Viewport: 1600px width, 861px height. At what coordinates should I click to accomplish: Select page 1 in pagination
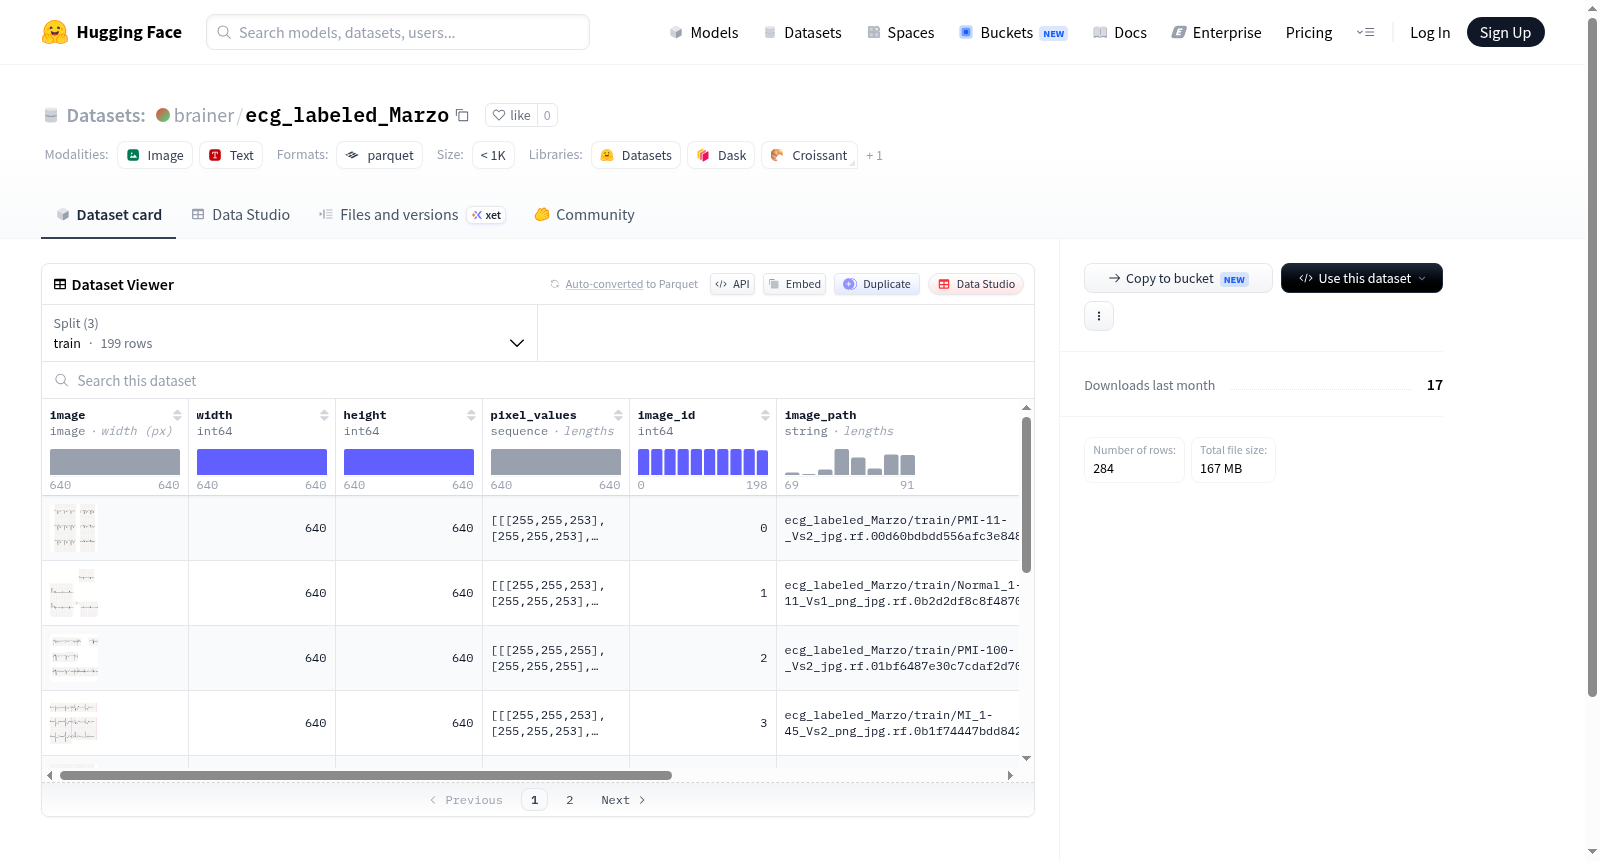534,800
